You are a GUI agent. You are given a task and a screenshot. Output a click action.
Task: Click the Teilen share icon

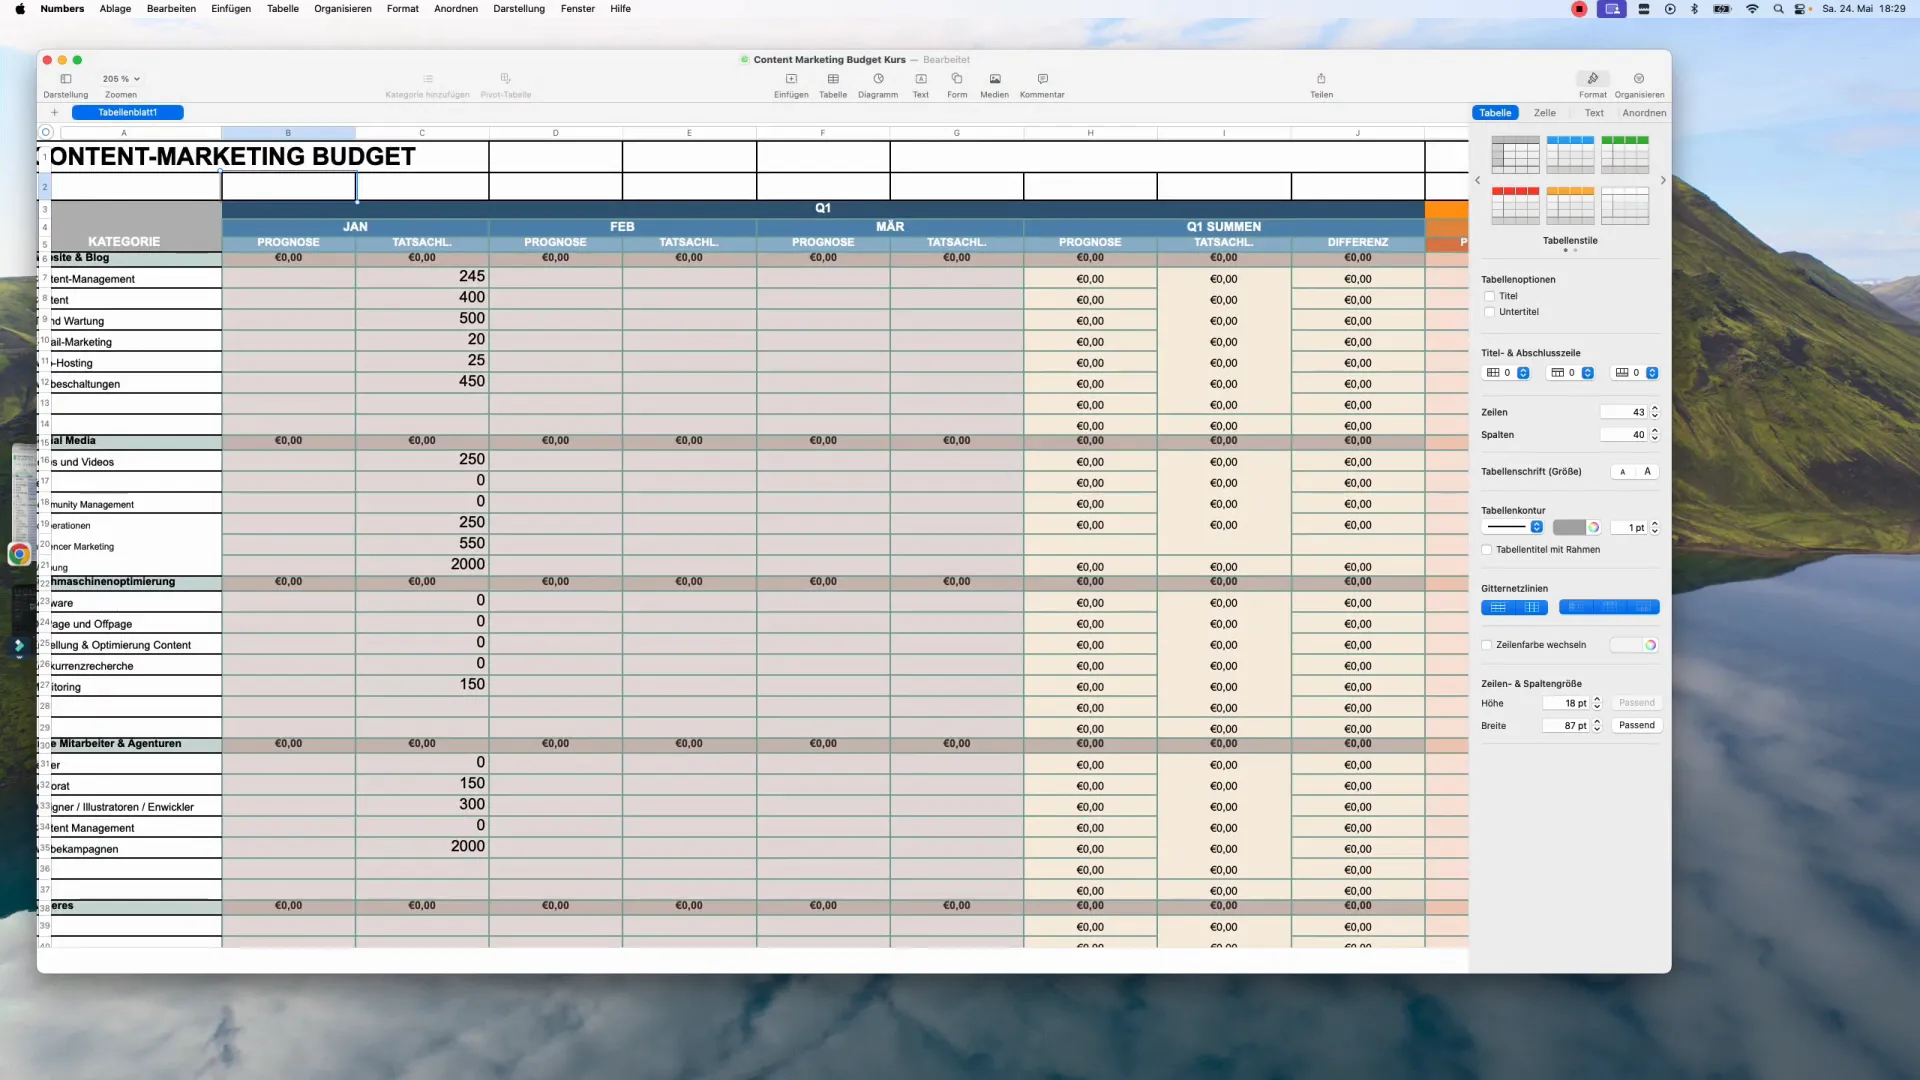pos(1321,79)
